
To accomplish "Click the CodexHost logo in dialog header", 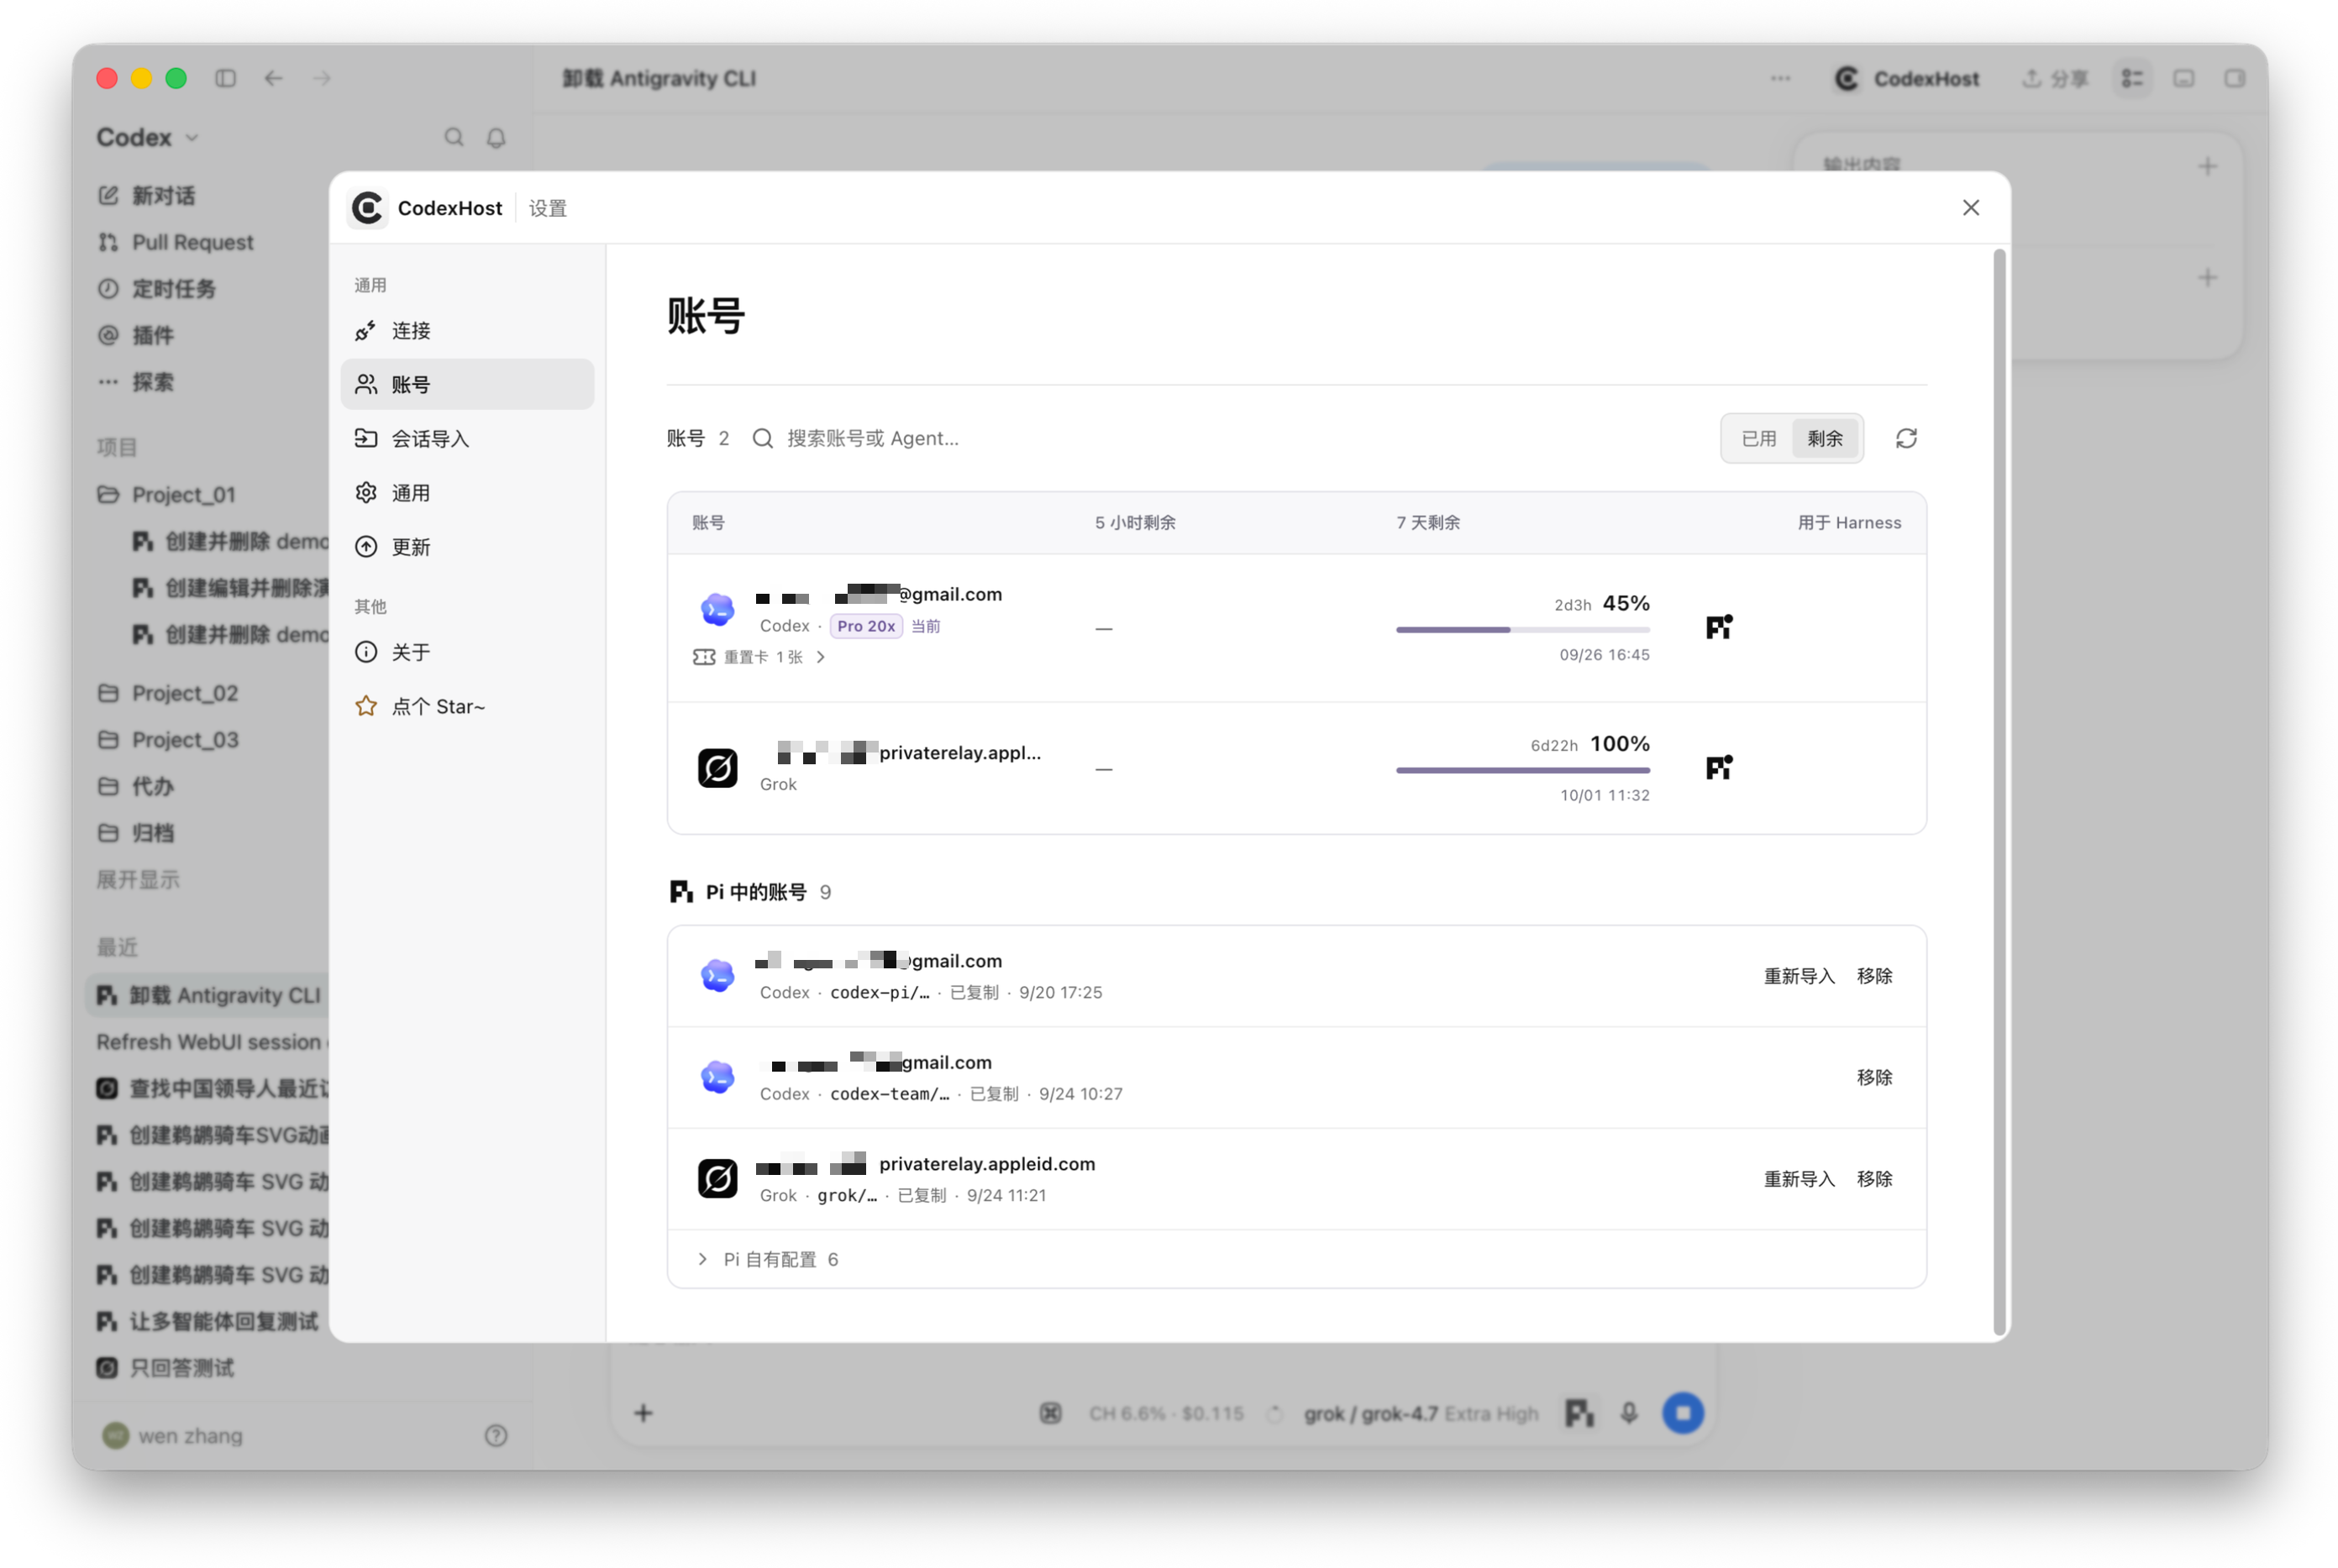I will [367, 207].
